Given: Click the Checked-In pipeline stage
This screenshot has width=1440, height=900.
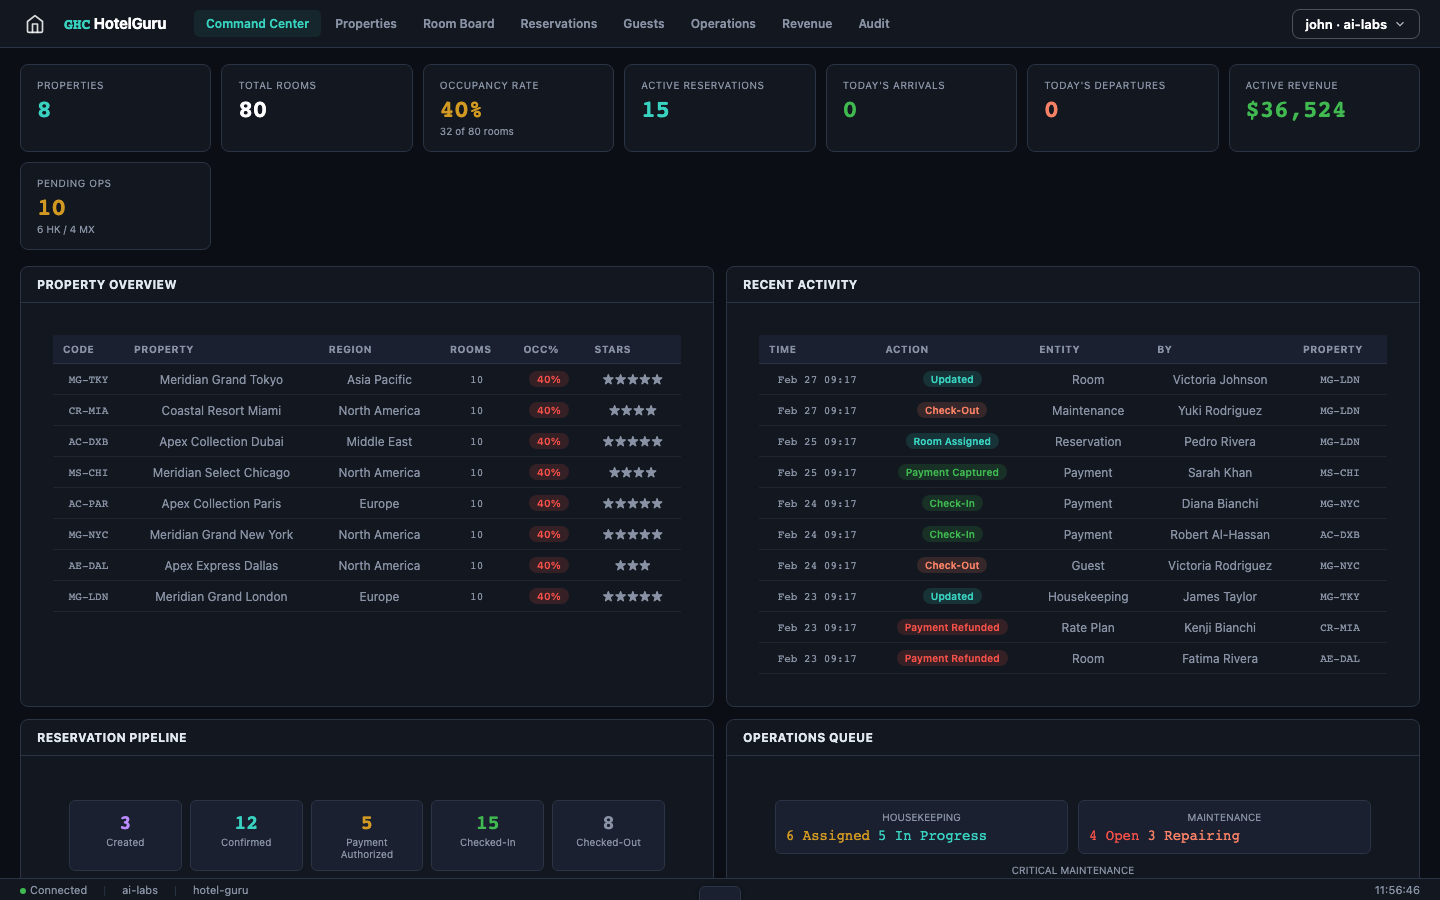Looking at the screenshot, I should (x=487, y=835).
